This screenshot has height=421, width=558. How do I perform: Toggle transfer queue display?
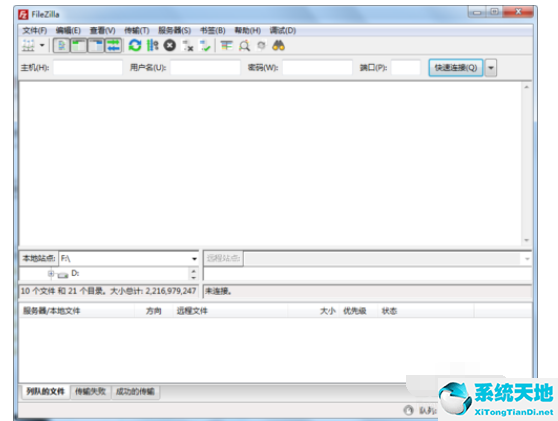tap(113, 46)
